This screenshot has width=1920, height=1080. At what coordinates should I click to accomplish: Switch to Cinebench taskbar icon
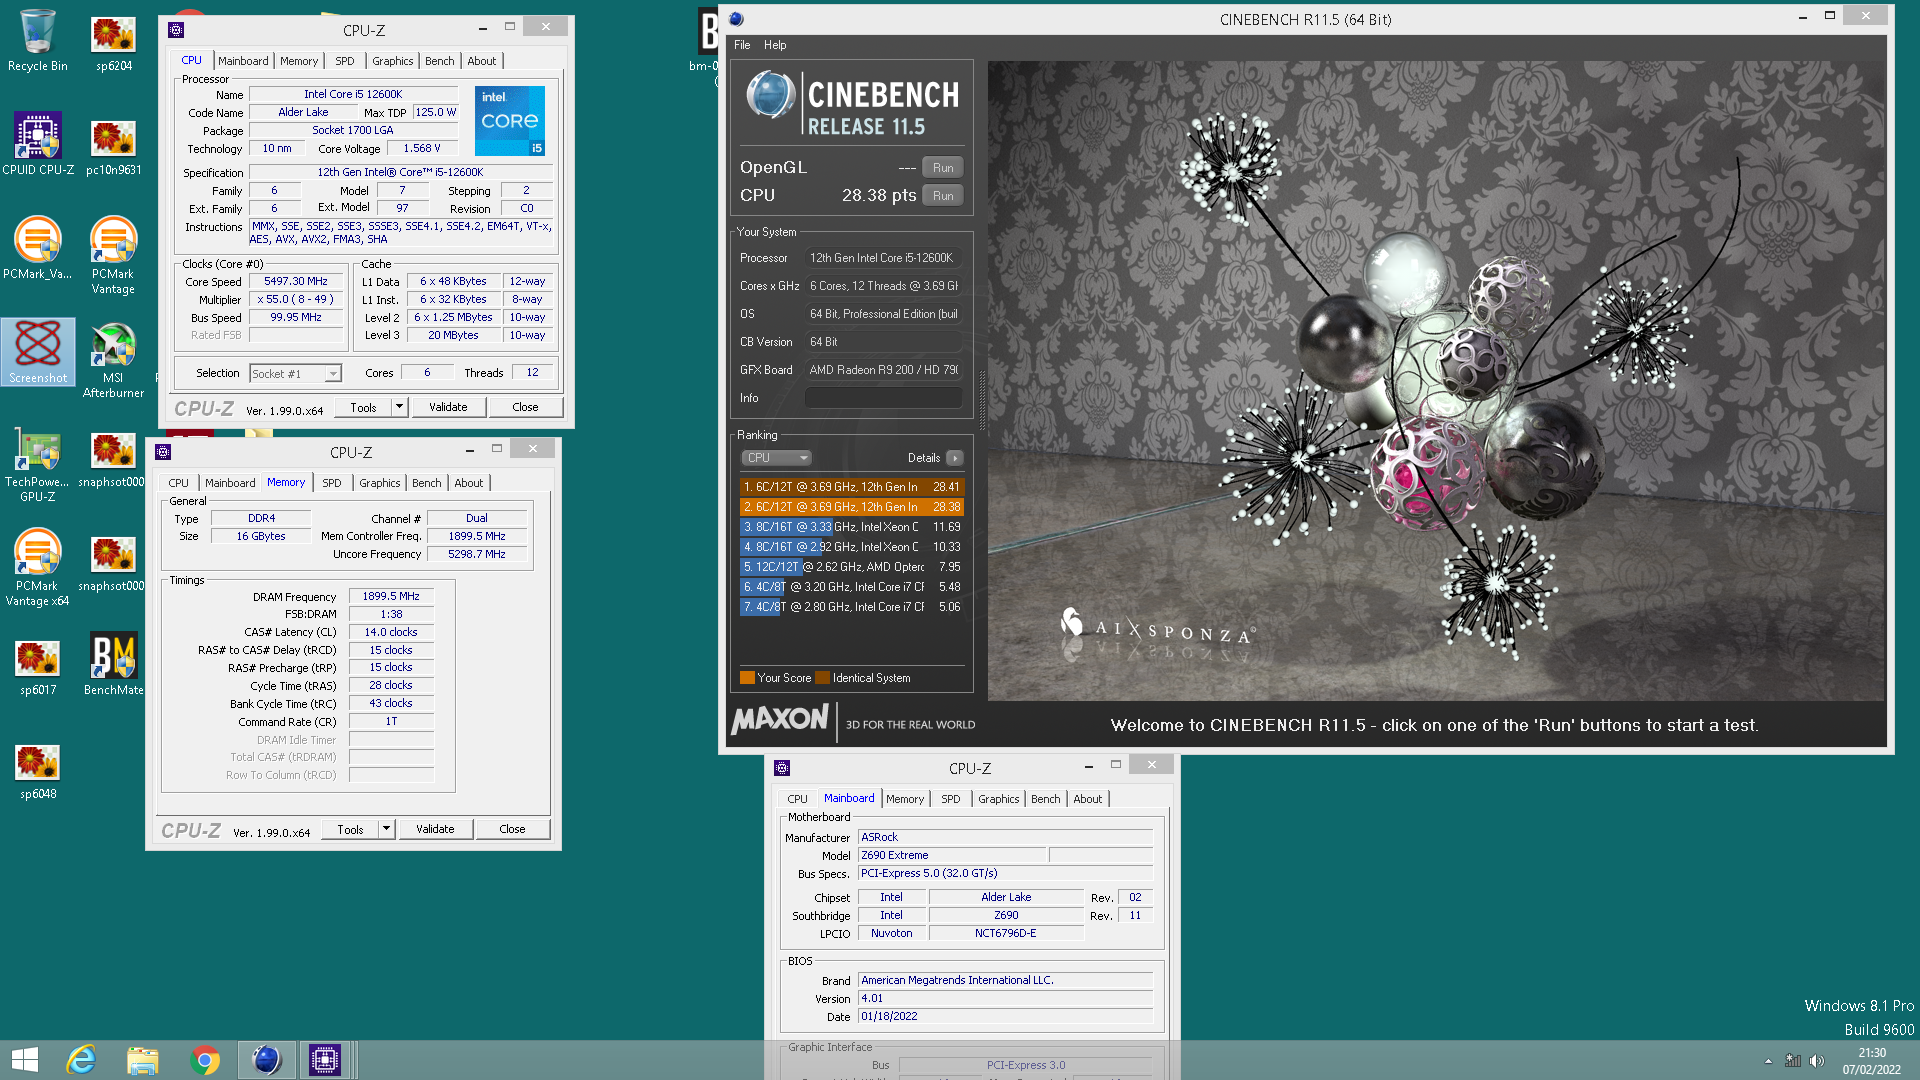tap(266, 1060)
